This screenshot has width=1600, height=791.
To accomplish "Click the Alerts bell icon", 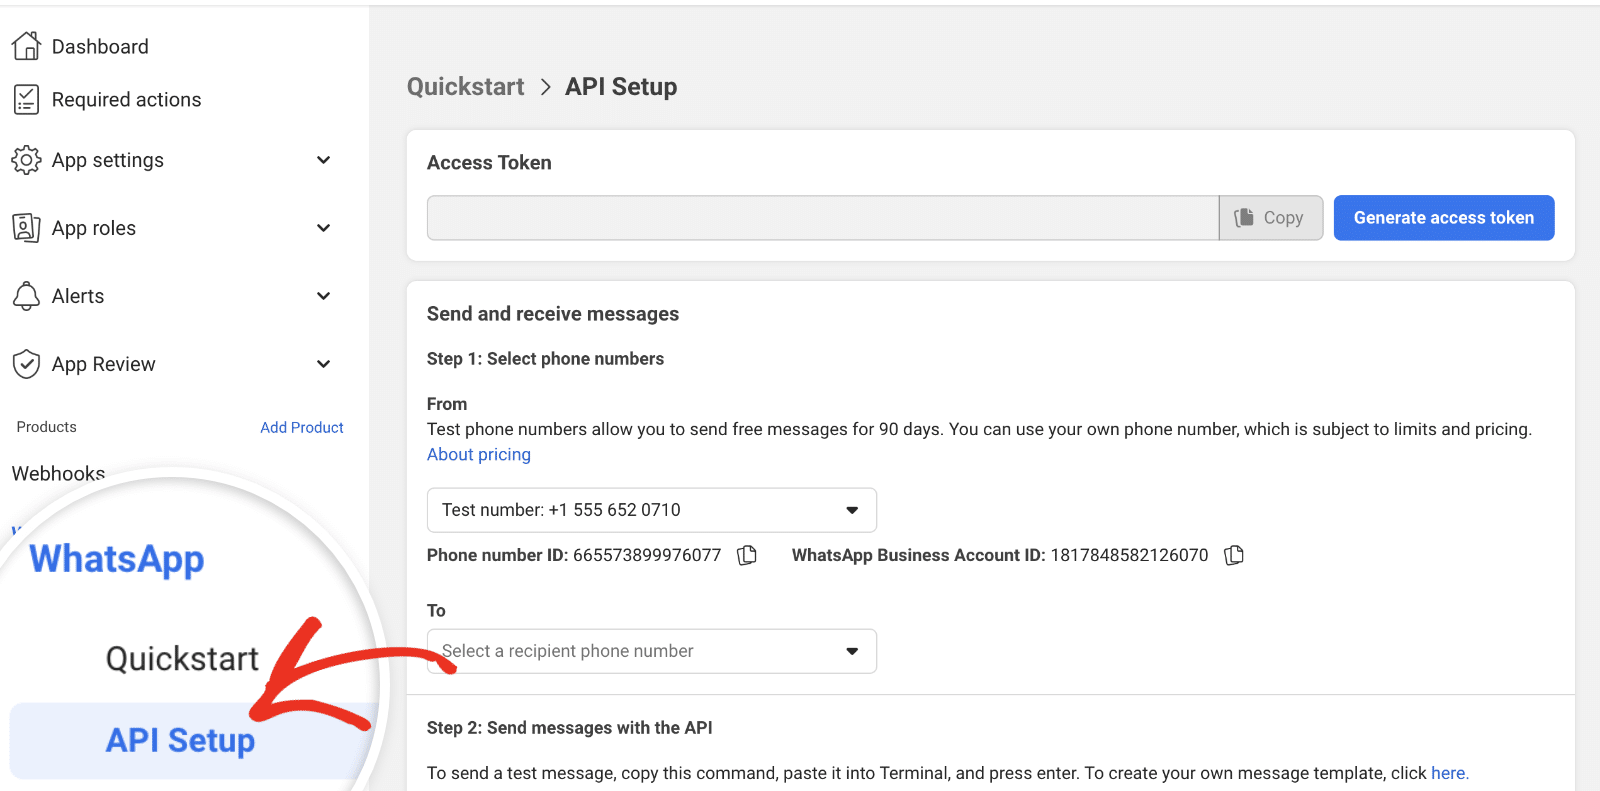I will [26, 296].
